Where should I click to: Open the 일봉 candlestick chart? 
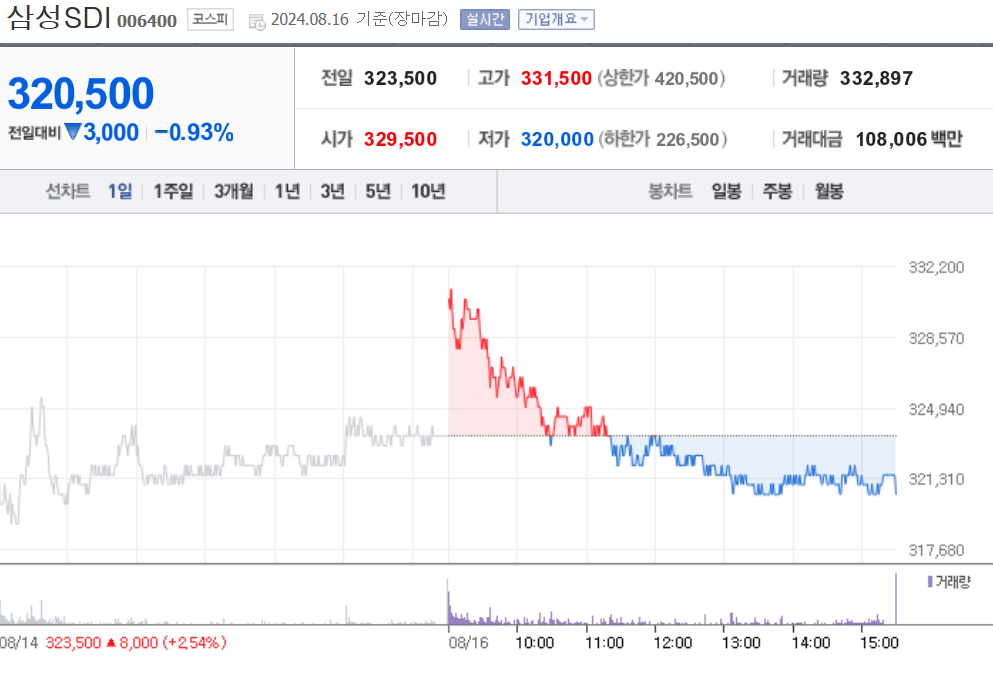(726, 191)
